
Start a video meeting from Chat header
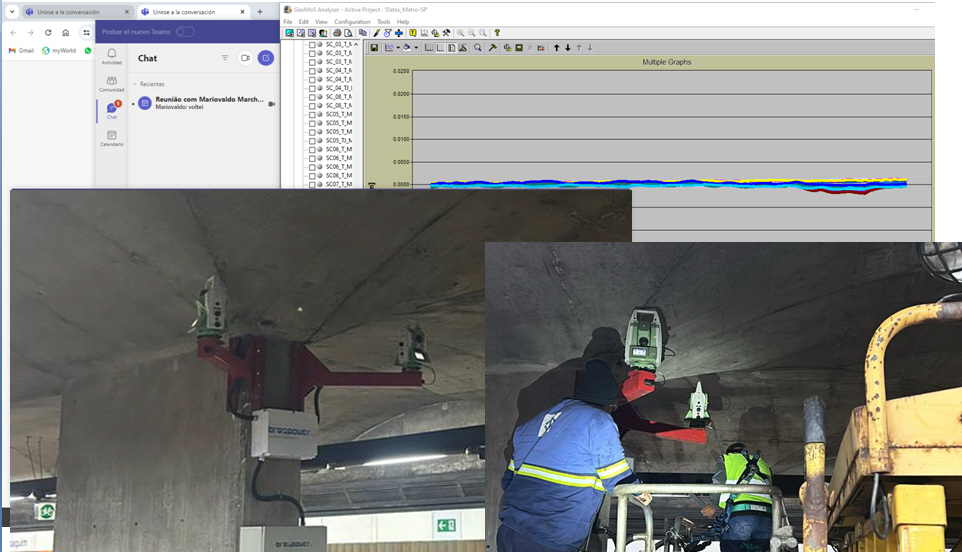click(245, 58)
